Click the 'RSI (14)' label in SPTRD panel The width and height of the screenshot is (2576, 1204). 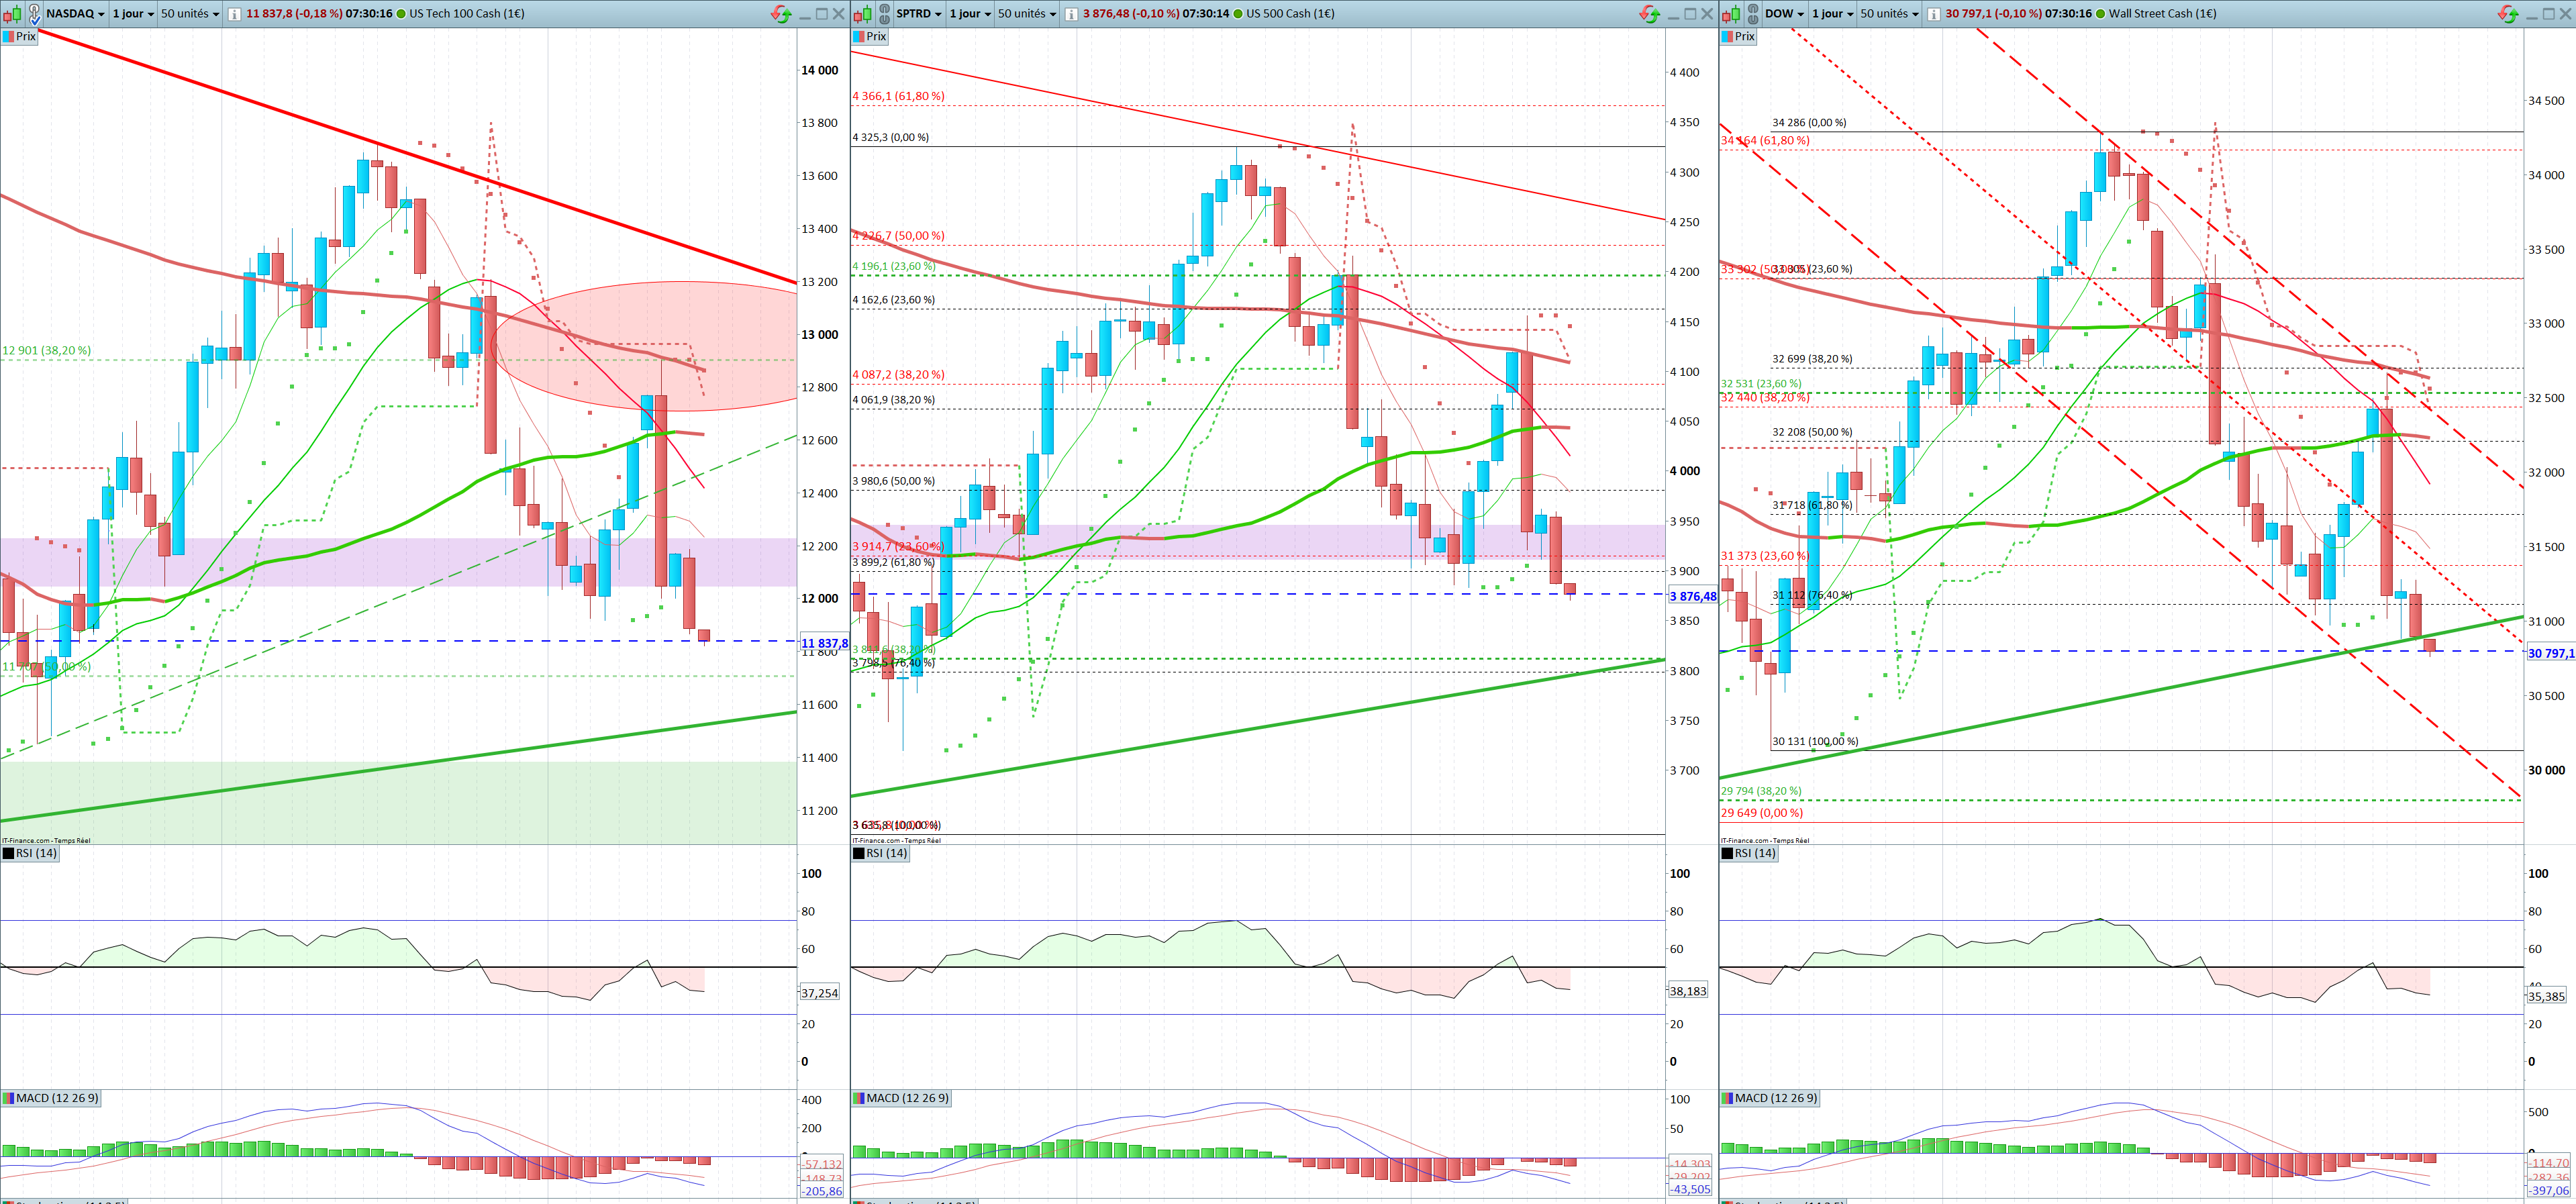pyautogui.click(x=886, y=853)
